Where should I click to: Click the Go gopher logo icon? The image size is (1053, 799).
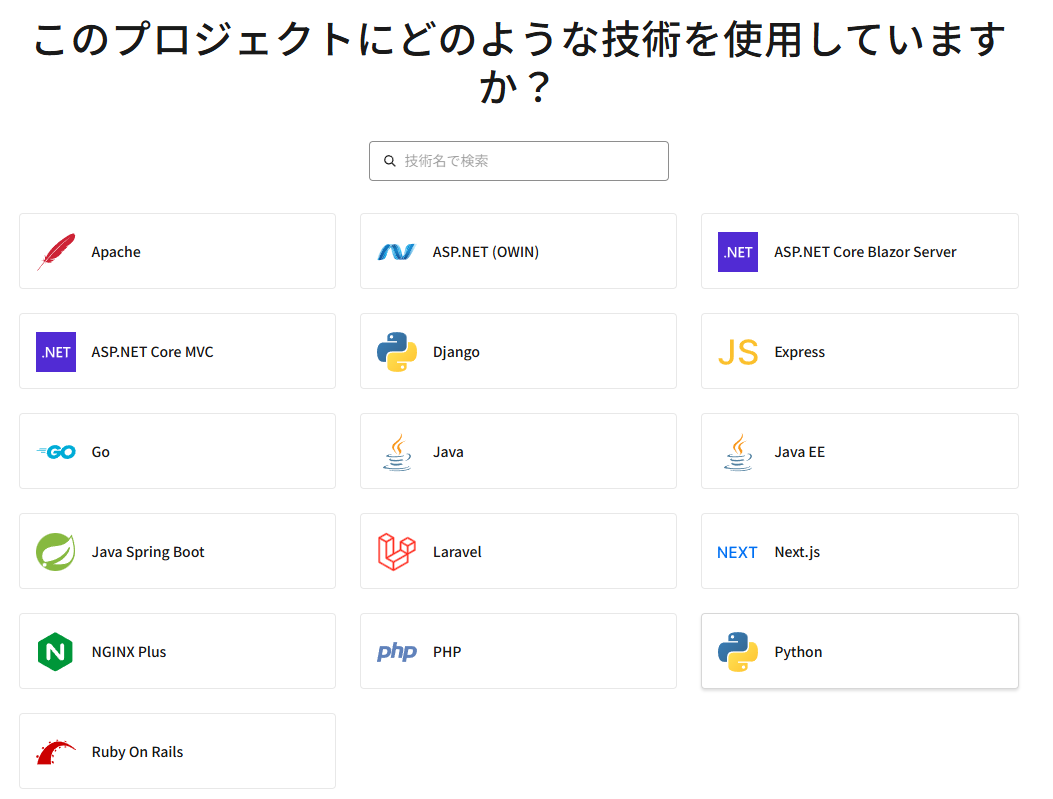click(x=56, y=452)
